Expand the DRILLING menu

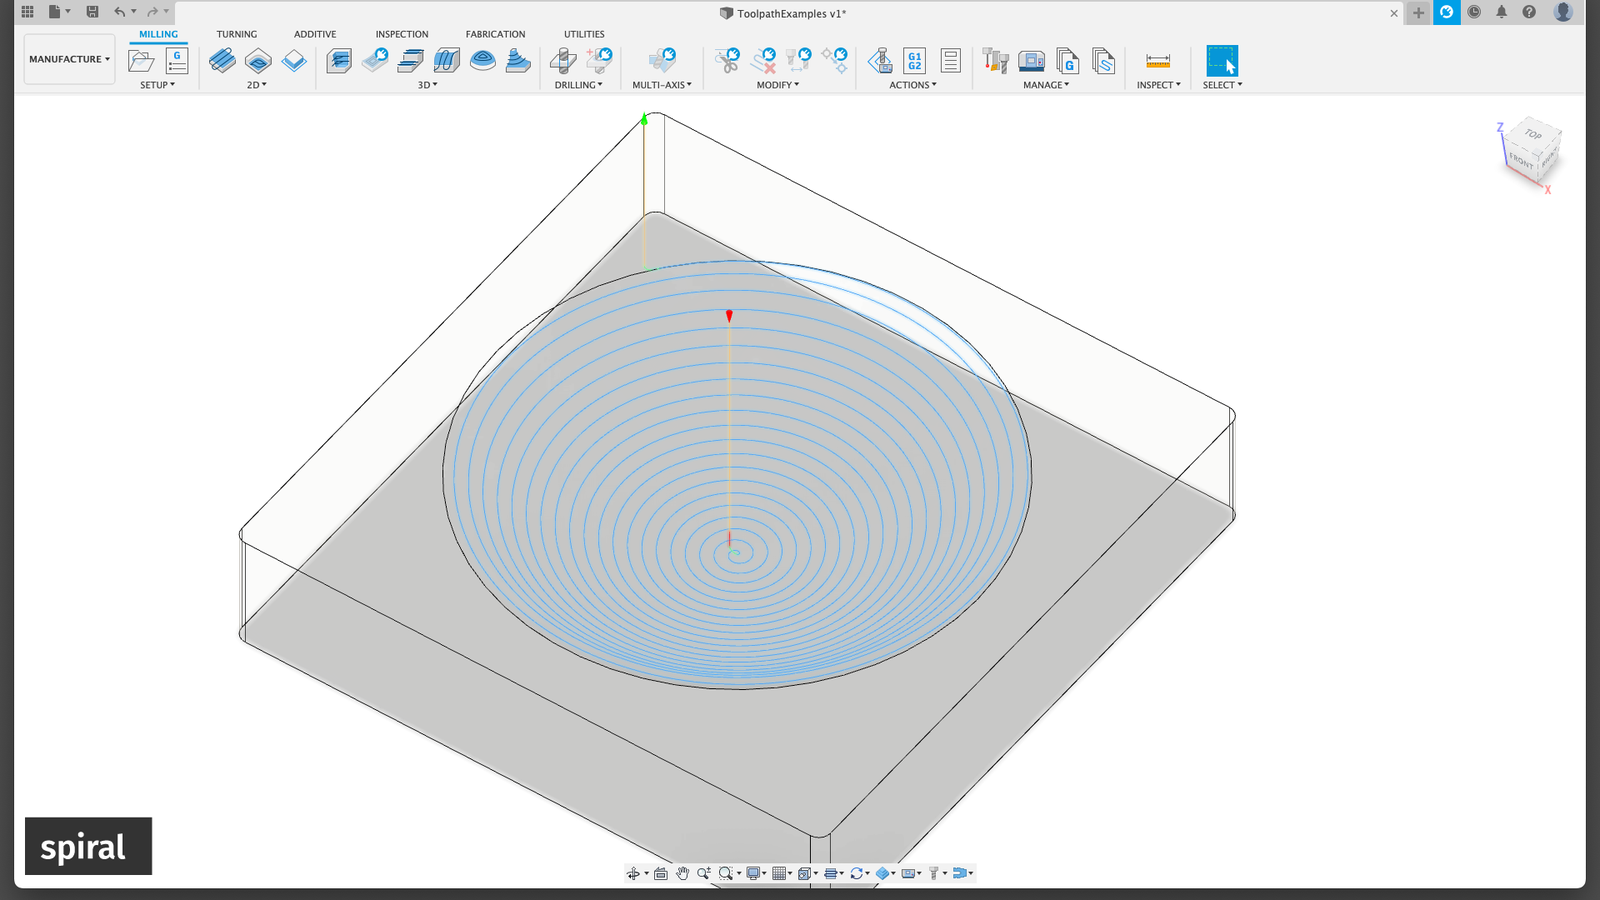click(579, 85)
